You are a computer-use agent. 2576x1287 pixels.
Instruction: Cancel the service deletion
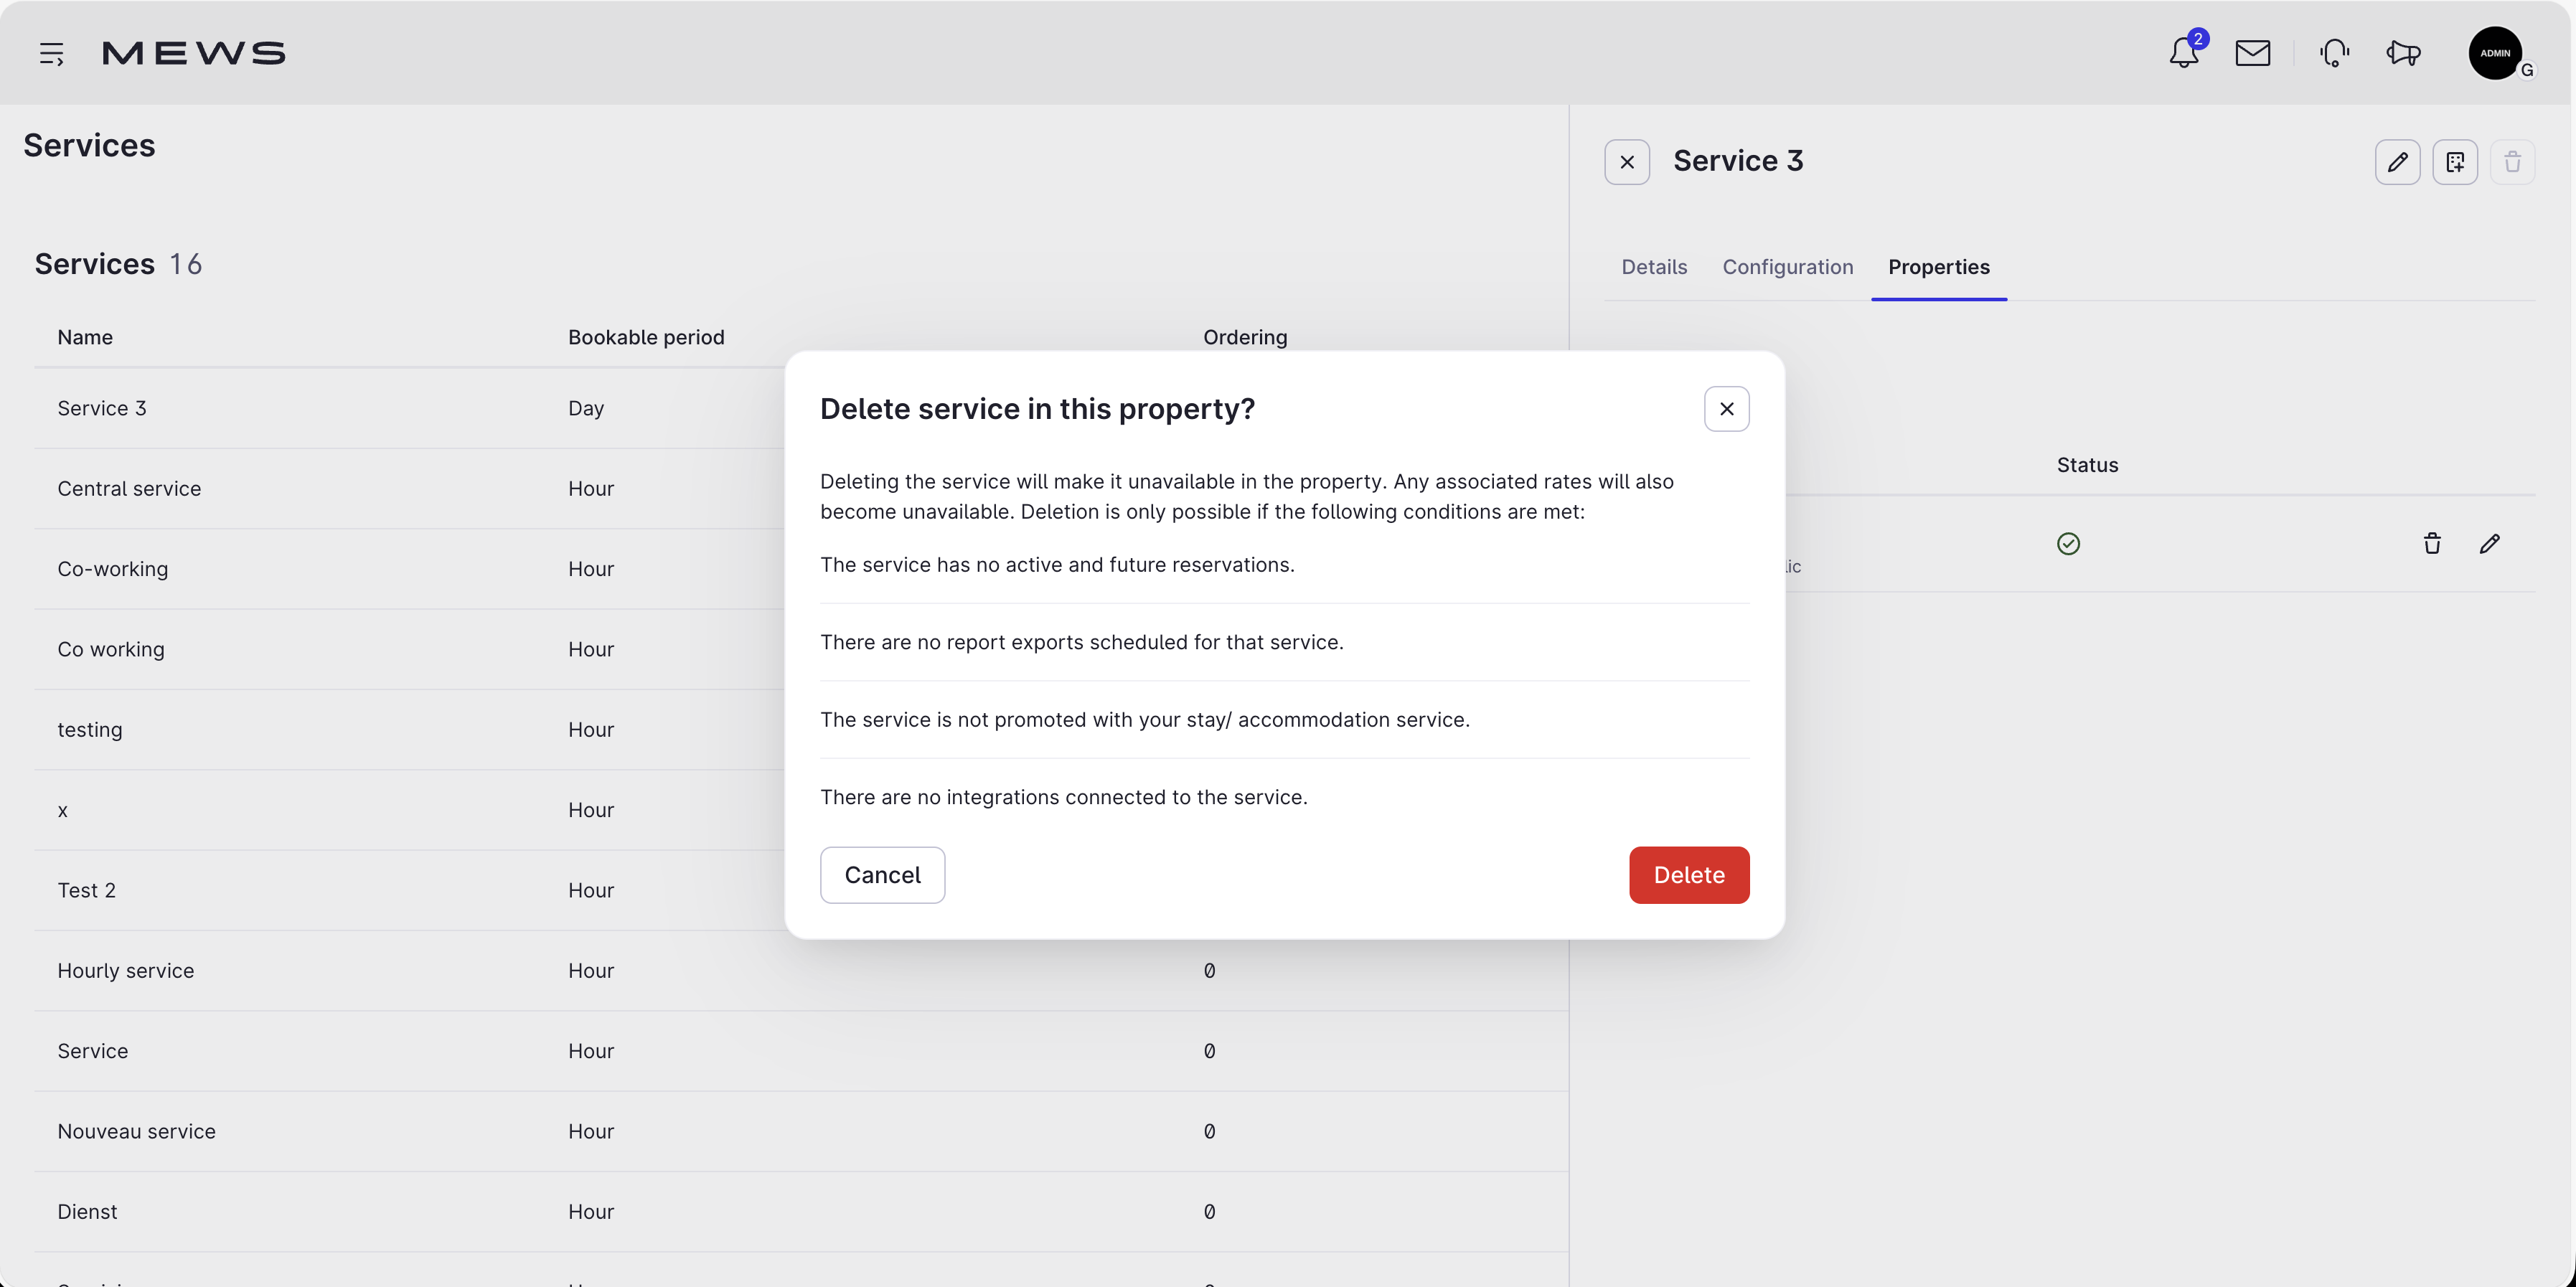[x=882, y=875]
